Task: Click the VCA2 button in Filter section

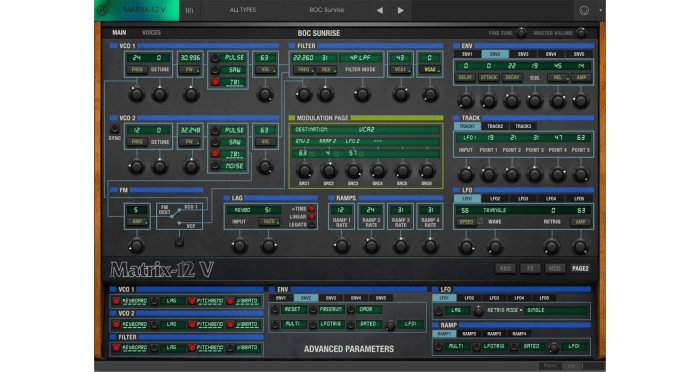Action: tap(430, 70)
